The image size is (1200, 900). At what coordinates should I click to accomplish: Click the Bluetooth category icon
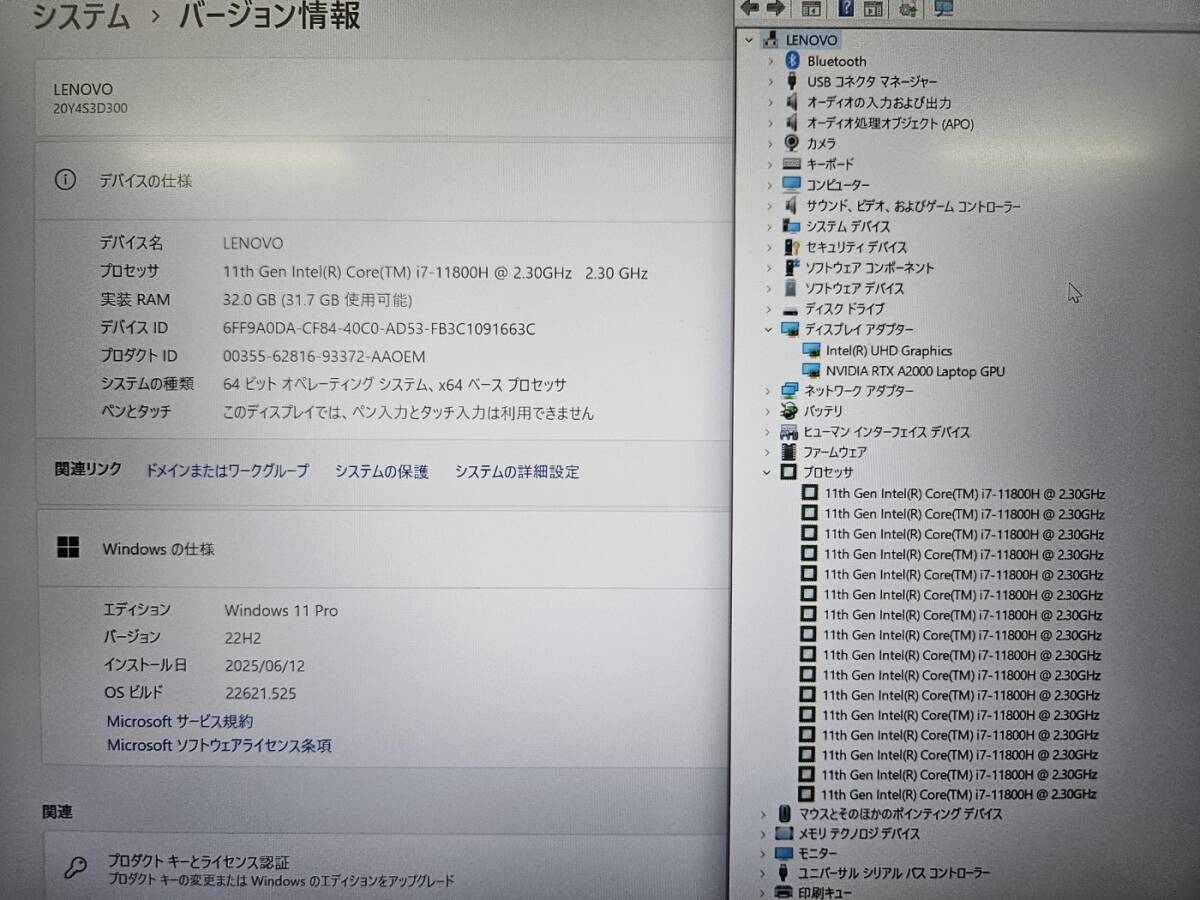click(792, 61)
